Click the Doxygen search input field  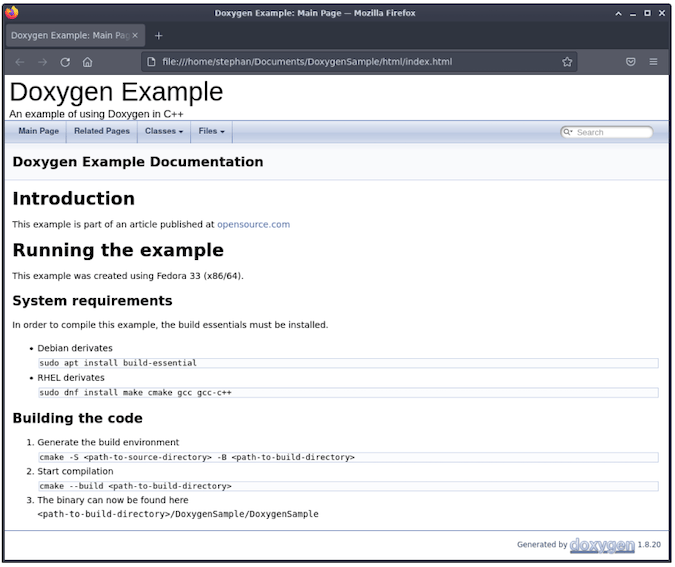click(612, 132)
